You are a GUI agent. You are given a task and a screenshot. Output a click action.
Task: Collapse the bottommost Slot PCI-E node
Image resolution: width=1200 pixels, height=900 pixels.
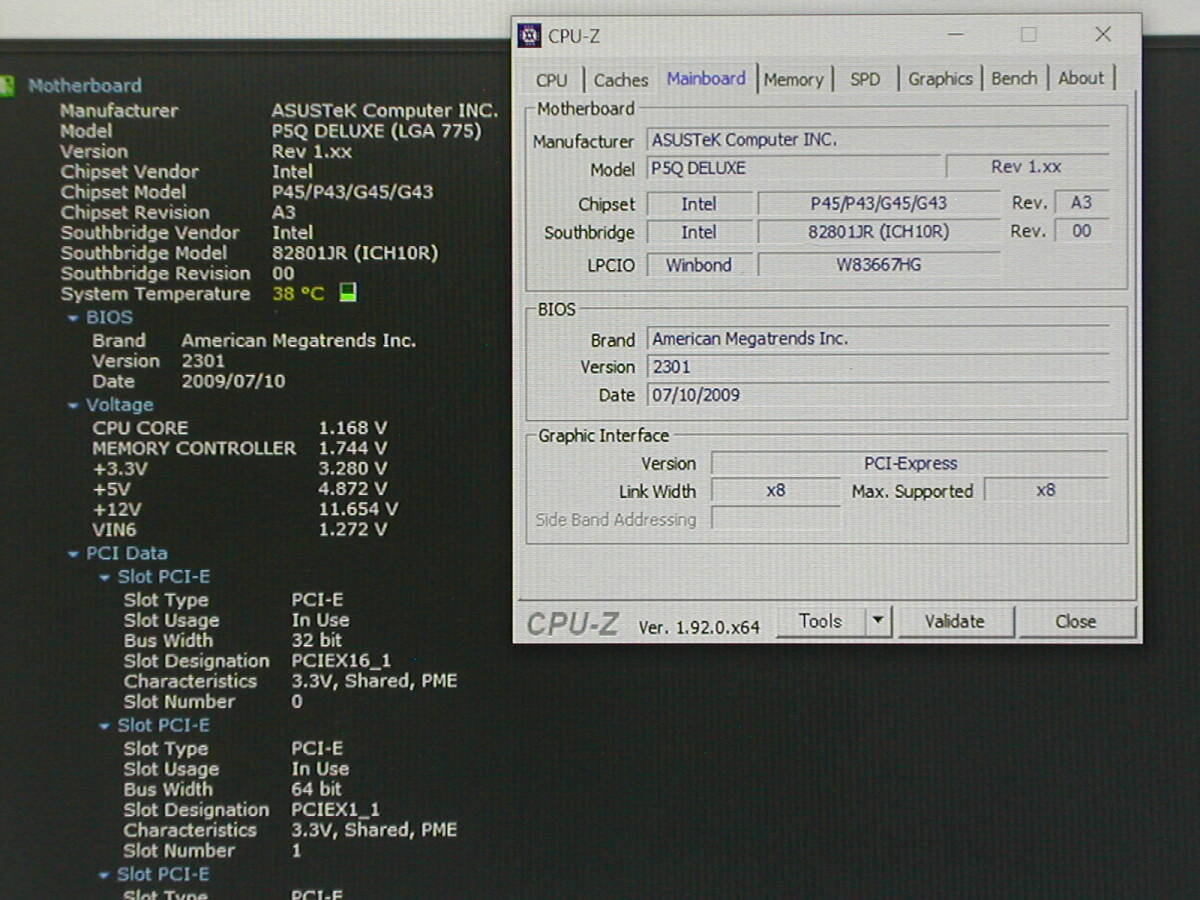click(105, 876)
